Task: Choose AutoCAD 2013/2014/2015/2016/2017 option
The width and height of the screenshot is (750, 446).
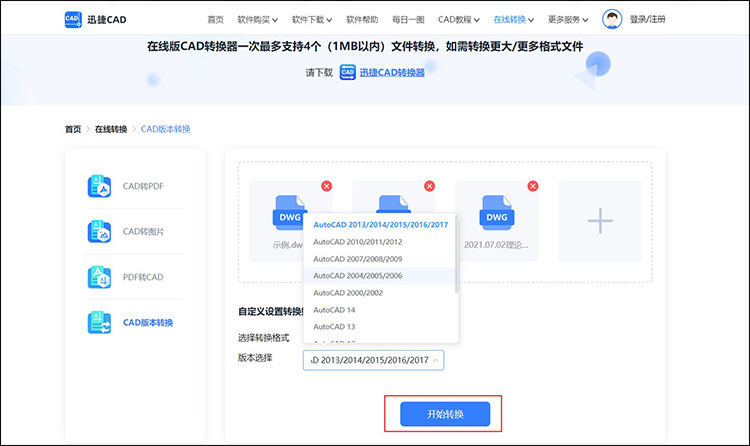Action: pos(381,225)
